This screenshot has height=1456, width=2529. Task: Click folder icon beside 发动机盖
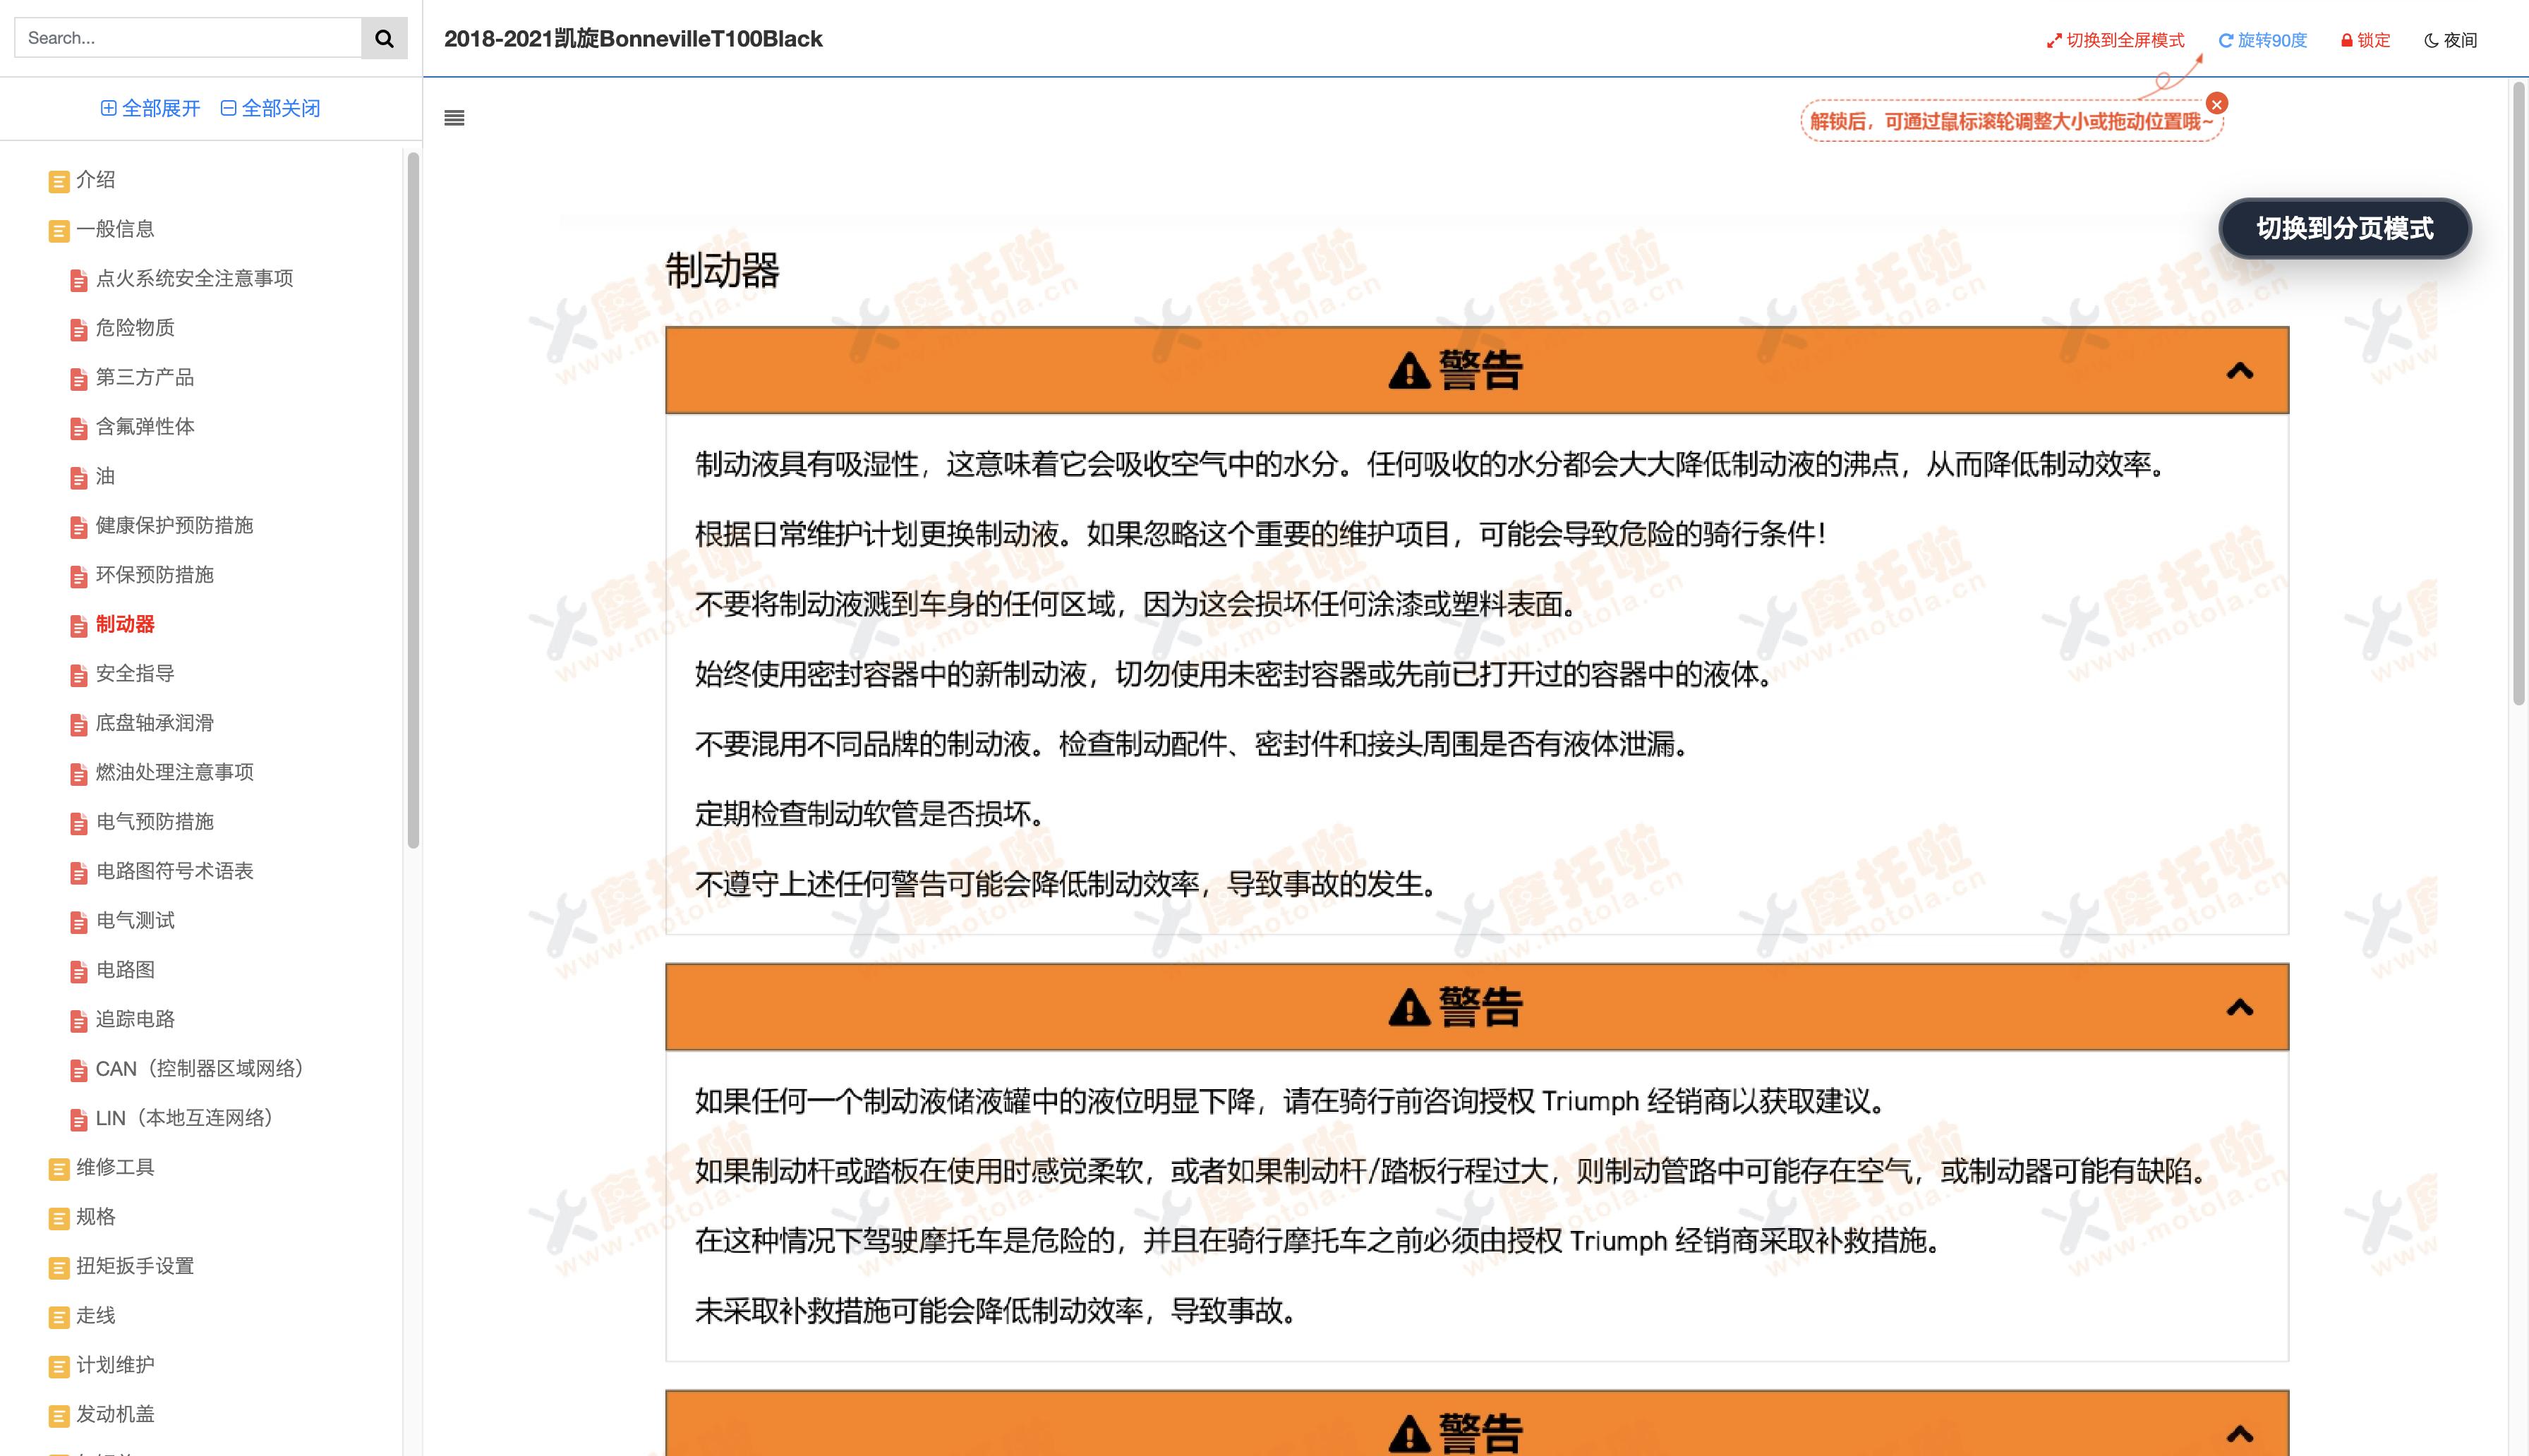coord(59,1416)
